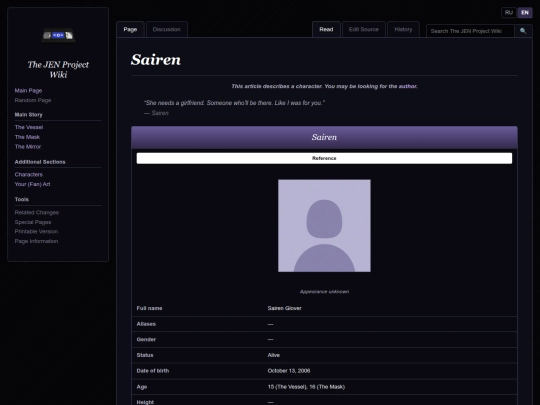Click the placeholder character portrait image
Viewport: 540px width, 405px height.
coord(324,226)
